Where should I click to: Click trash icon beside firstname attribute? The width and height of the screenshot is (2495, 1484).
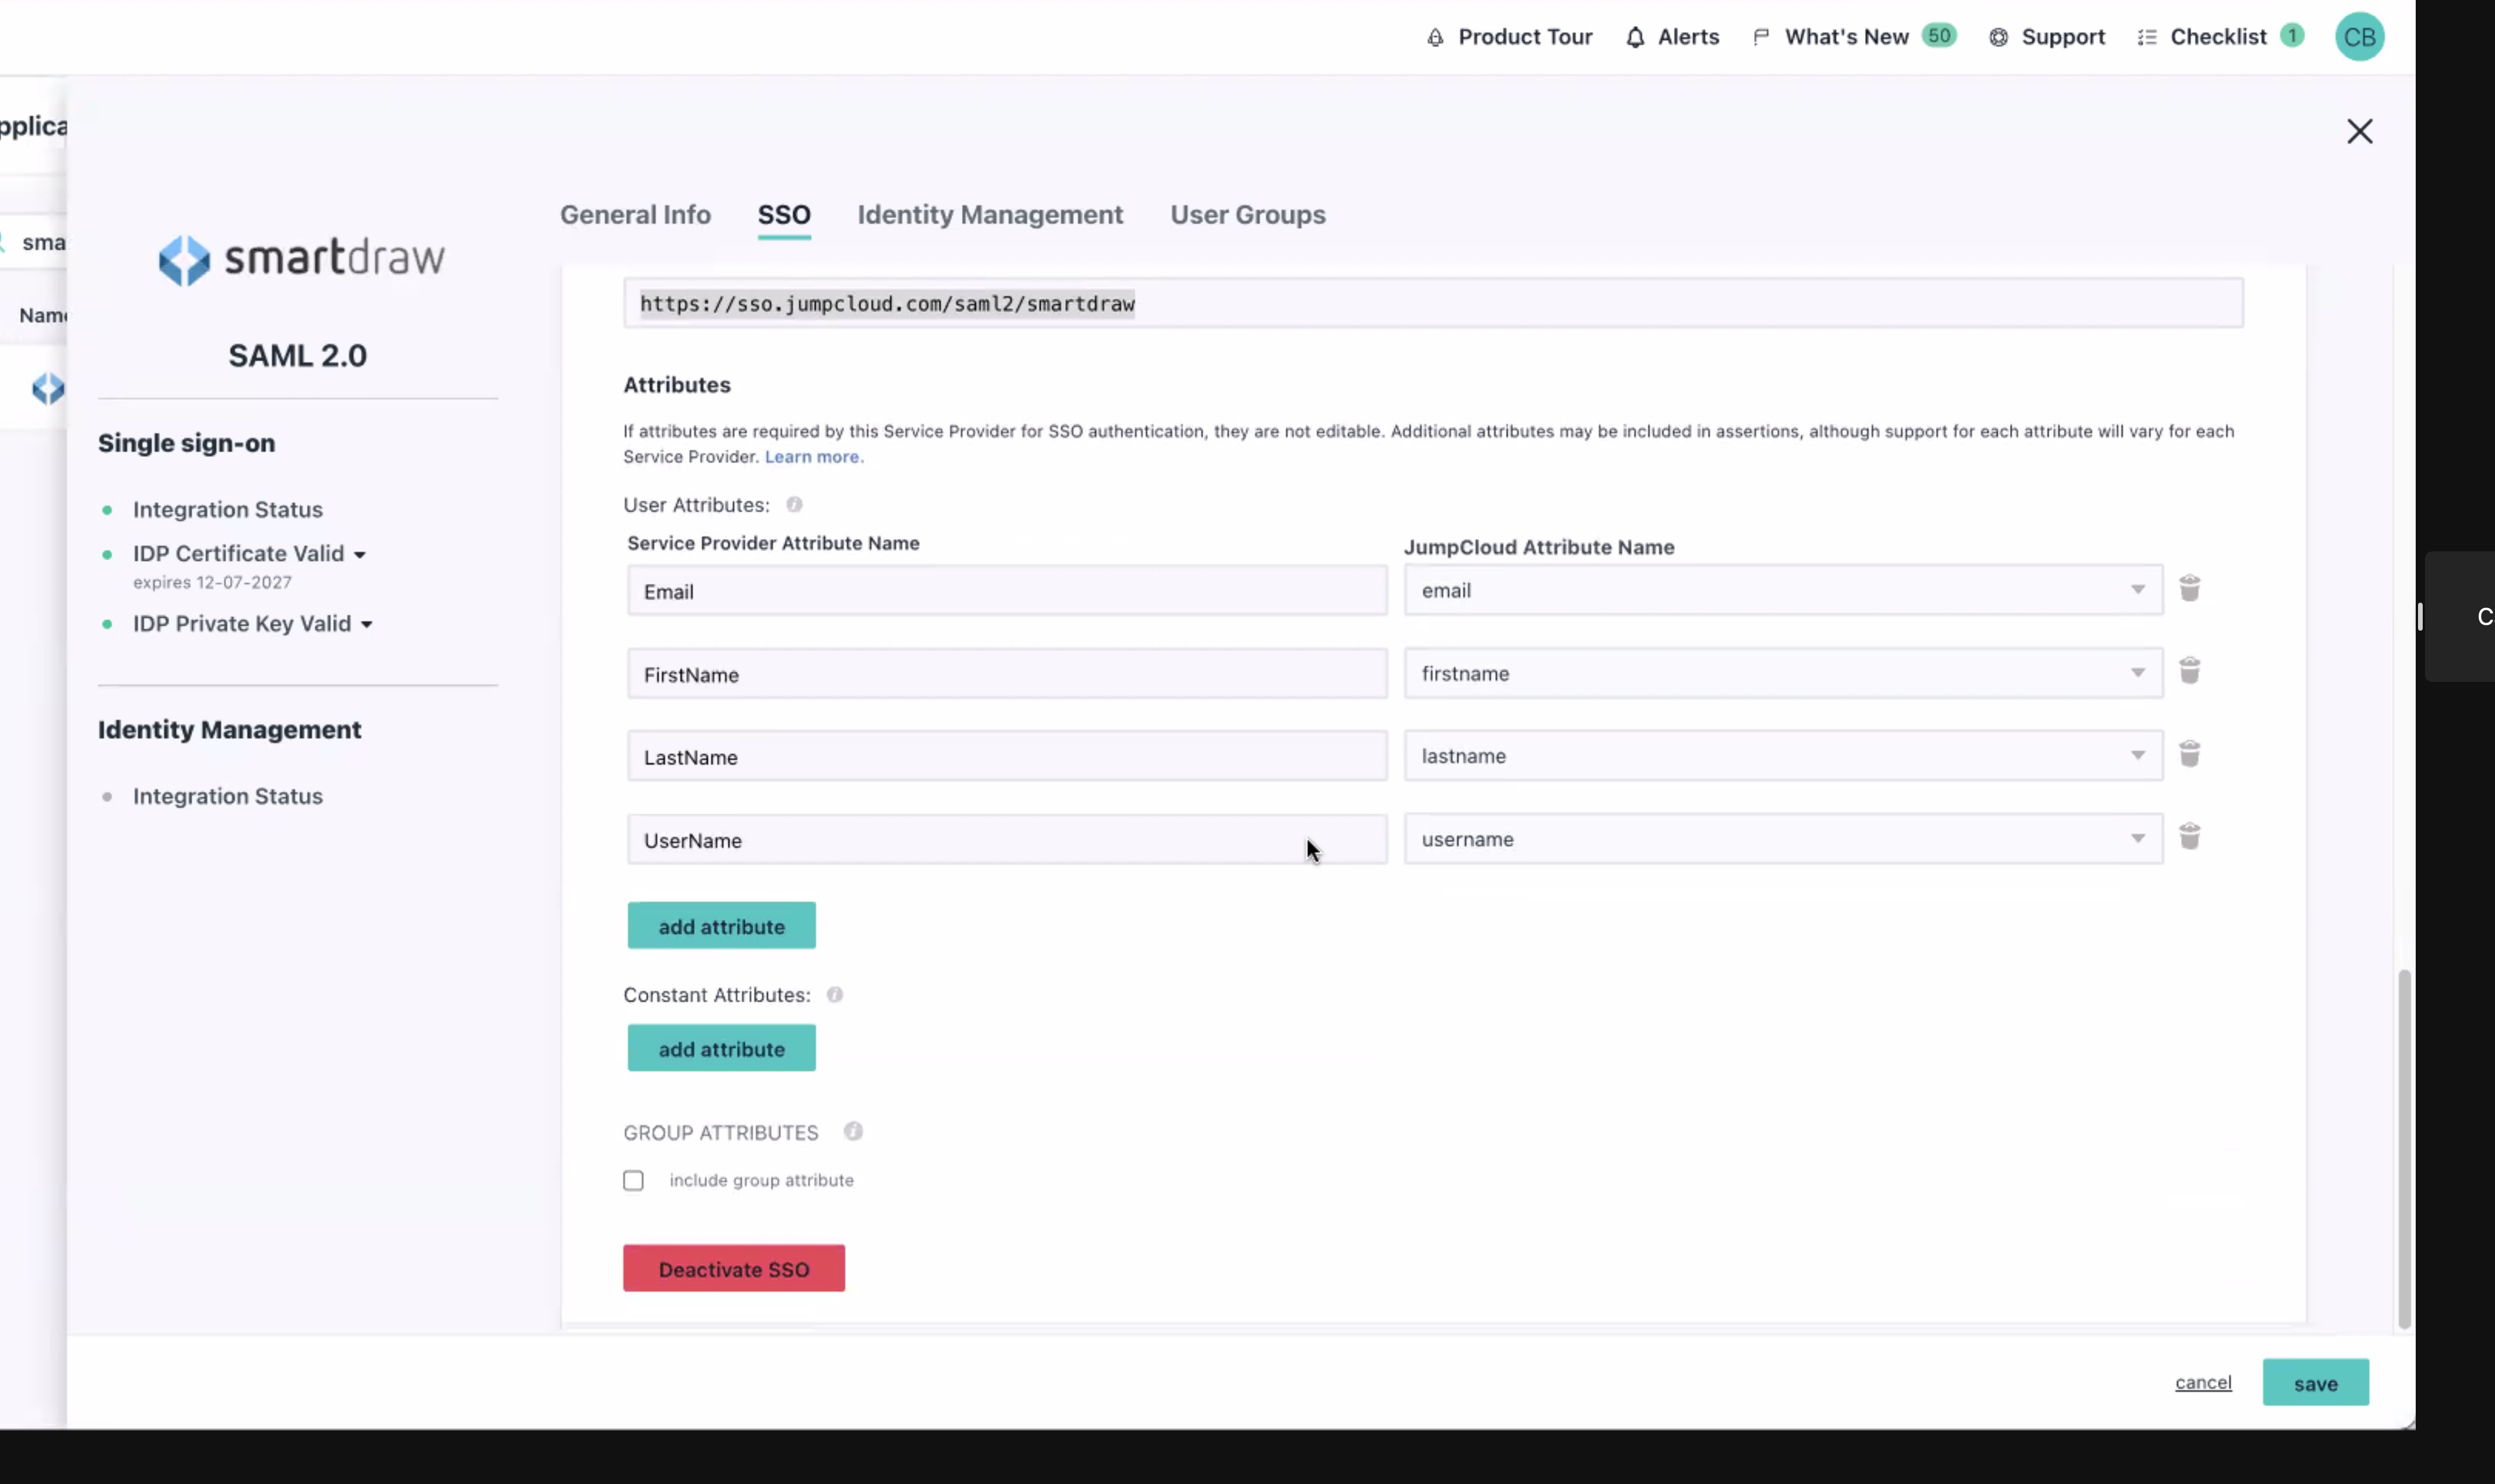2189,671
